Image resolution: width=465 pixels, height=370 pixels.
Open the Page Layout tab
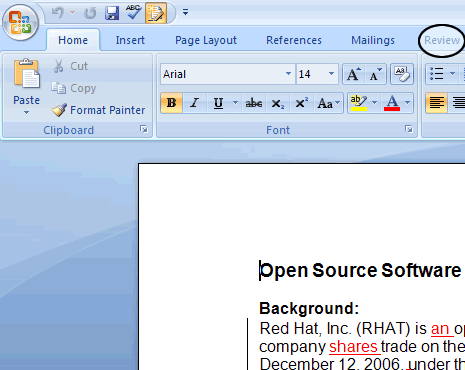206,40
